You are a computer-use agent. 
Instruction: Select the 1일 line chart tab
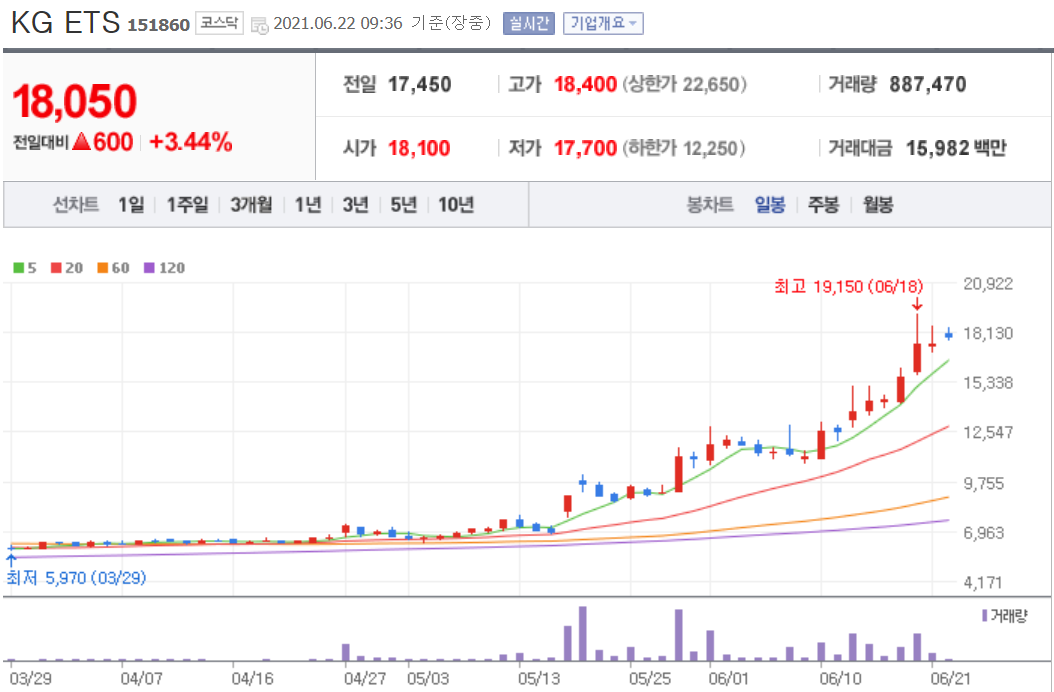(x=131, y=204)
